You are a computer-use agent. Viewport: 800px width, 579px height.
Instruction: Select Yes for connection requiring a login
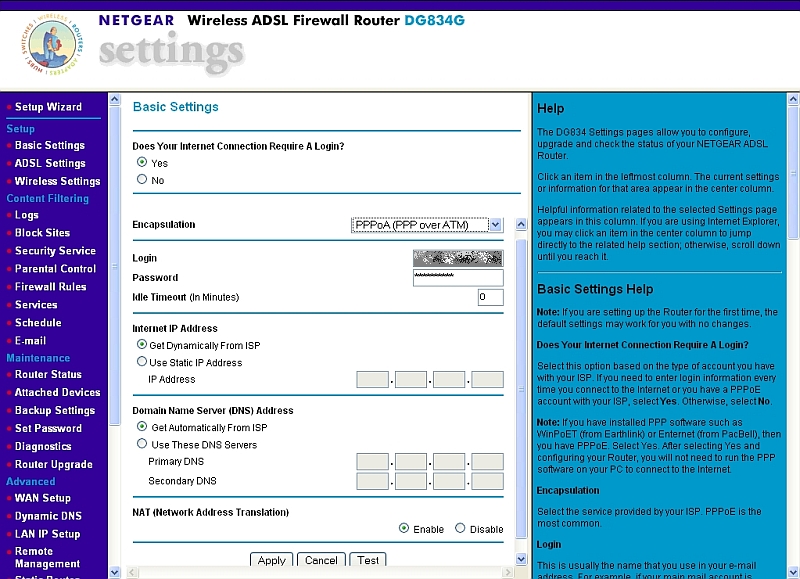click(141, 161)
